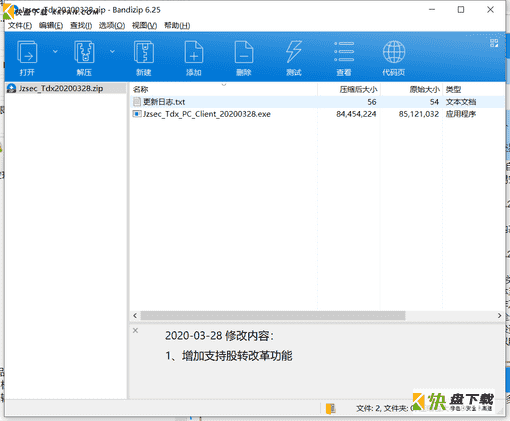Click the horizontal scrollbar thumb
This screenshot has width=510, height=421.
pos(273,315)
